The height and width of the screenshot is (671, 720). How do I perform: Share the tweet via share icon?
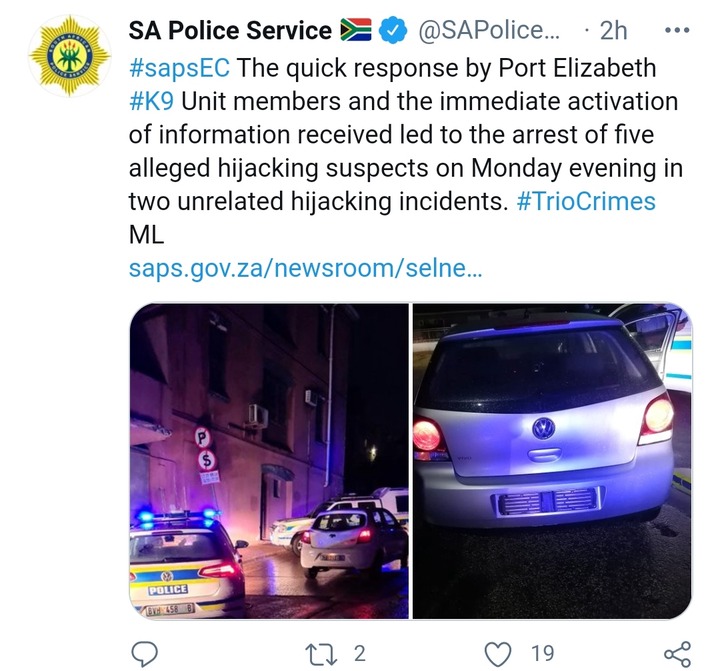point(678,654)
